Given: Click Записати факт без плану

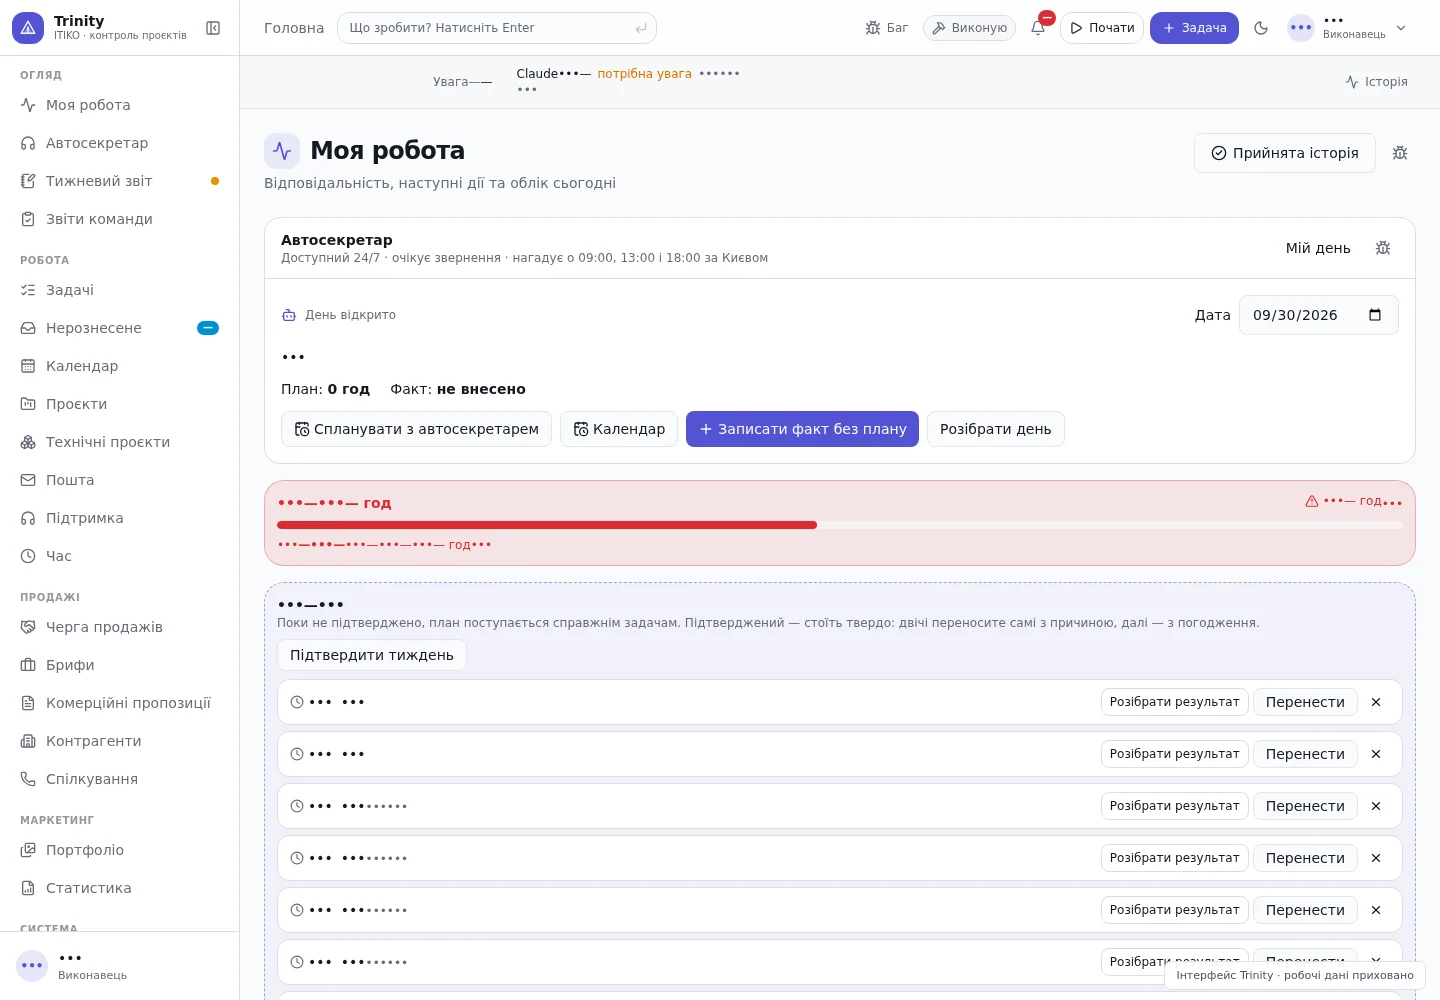Looking at the screenshot, I should 802,429.
